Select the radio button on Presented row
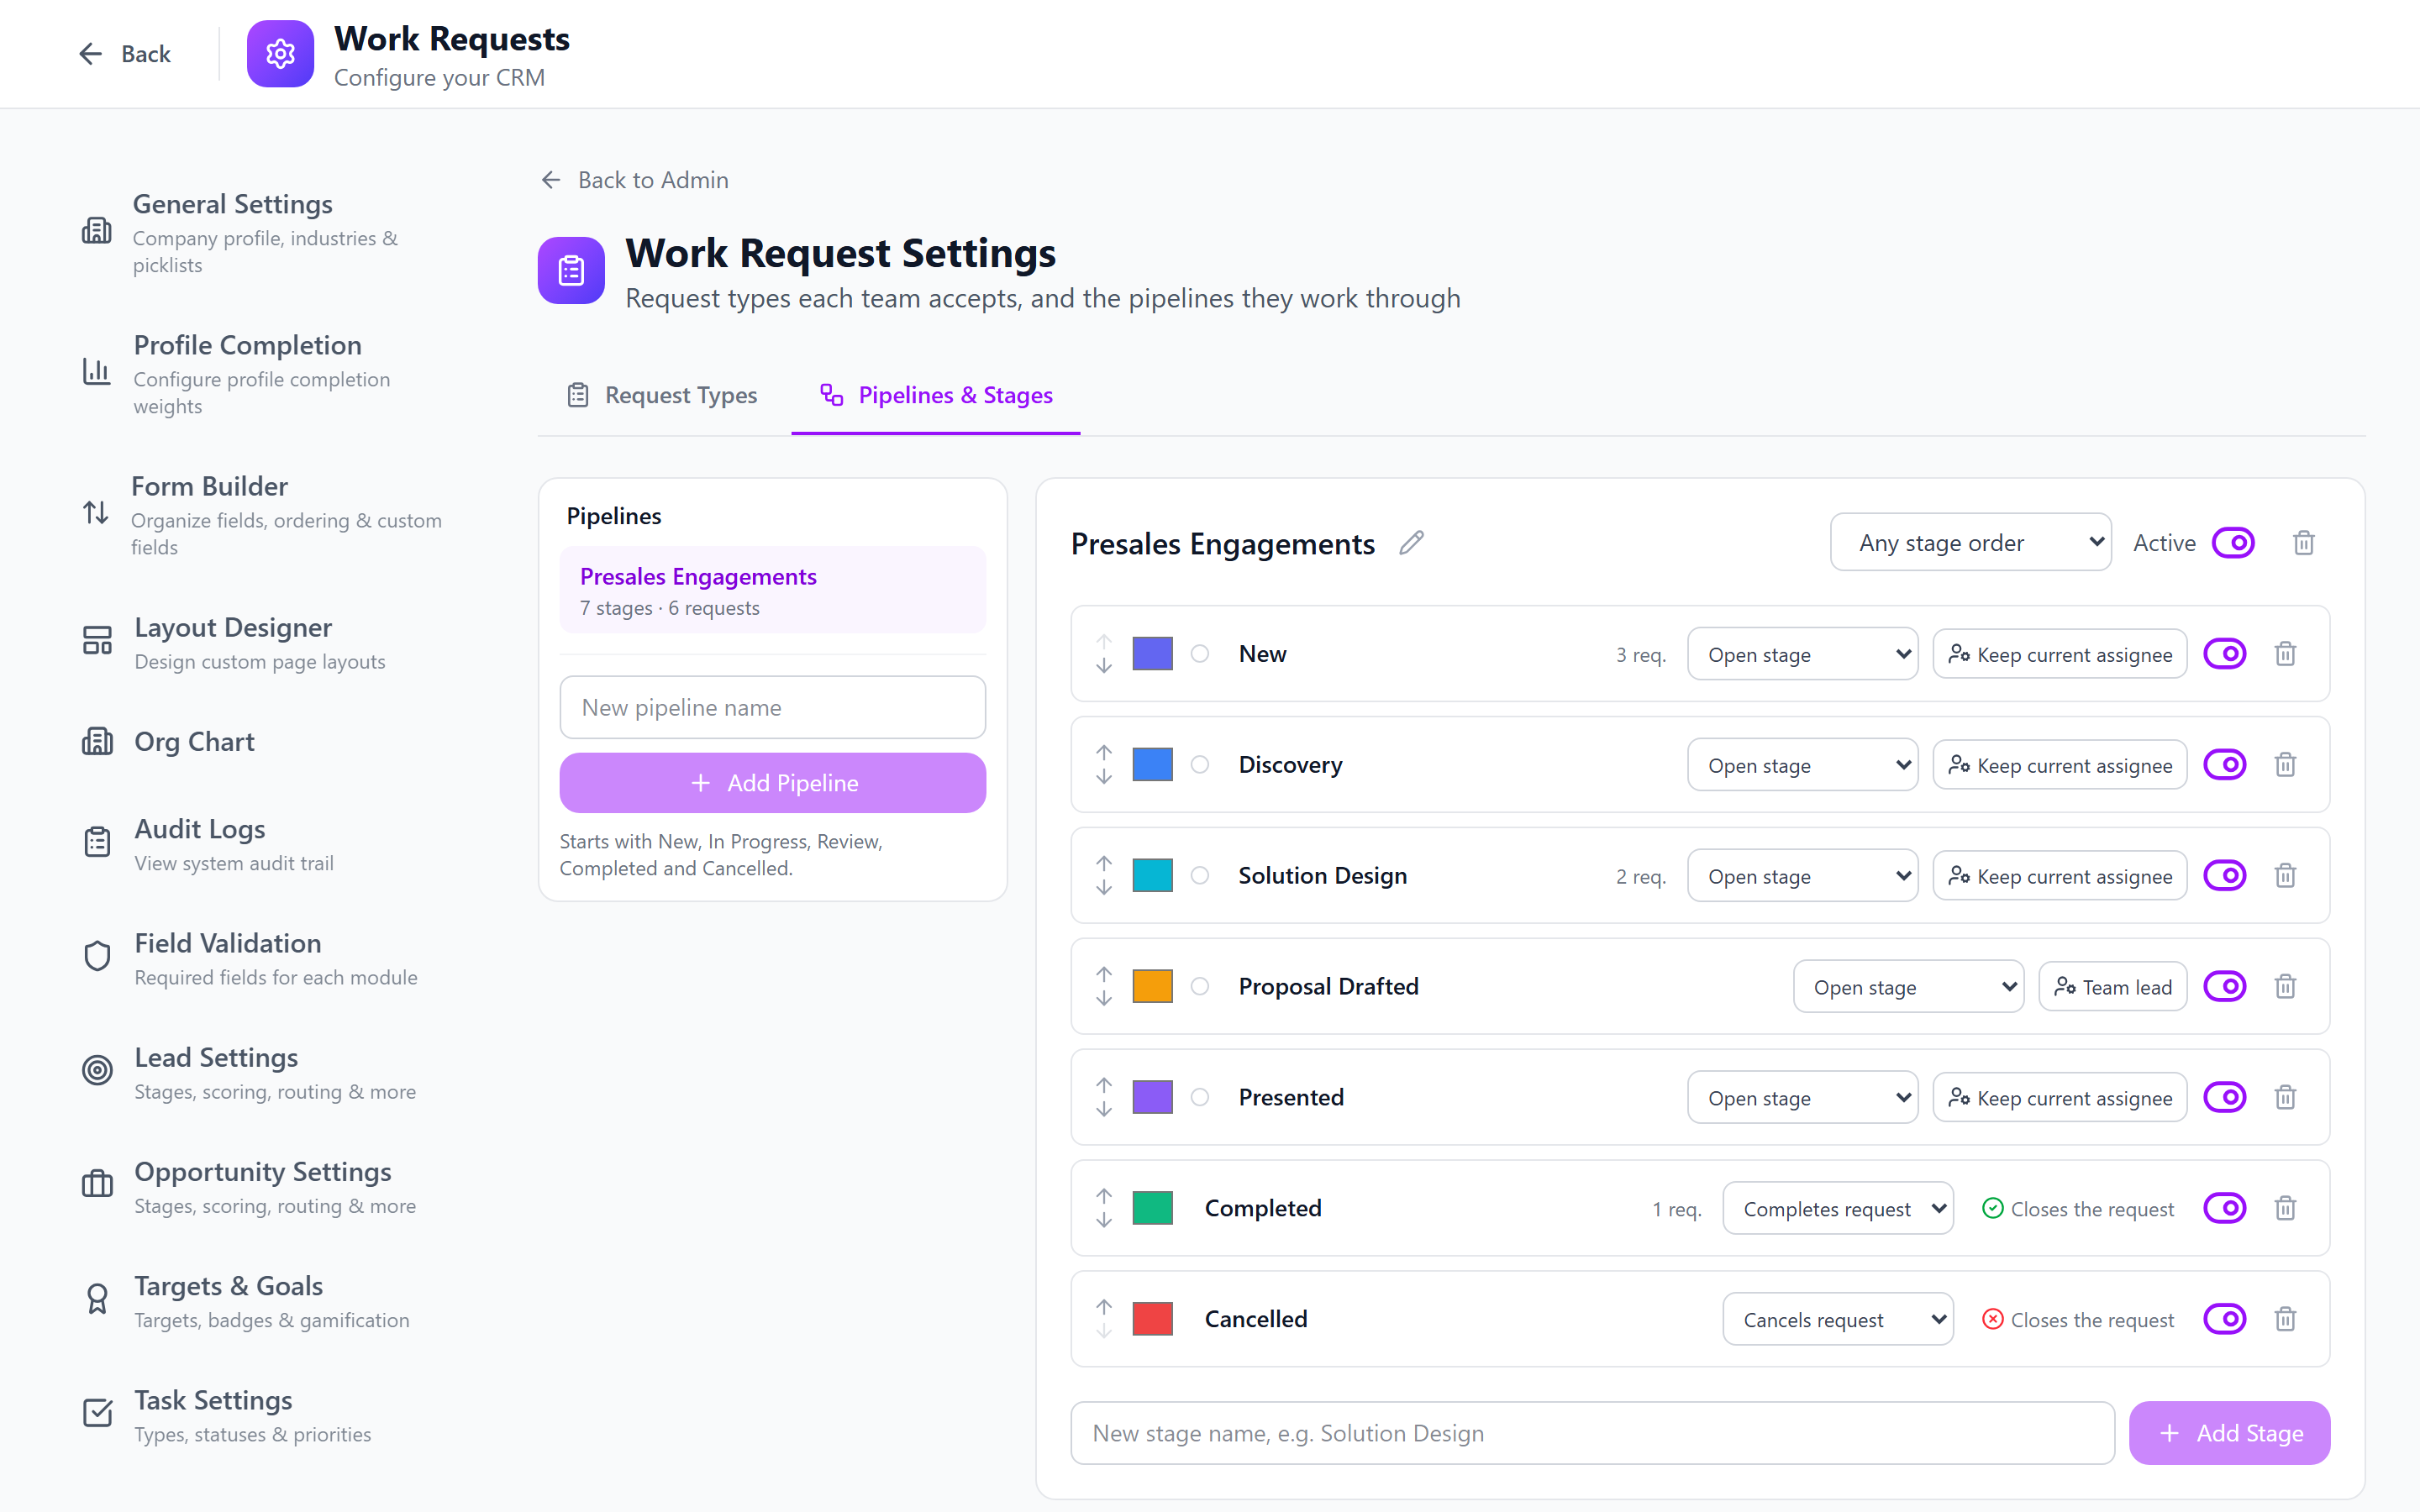Screen dimensions: 2420x1512 pos(1200,1098)
